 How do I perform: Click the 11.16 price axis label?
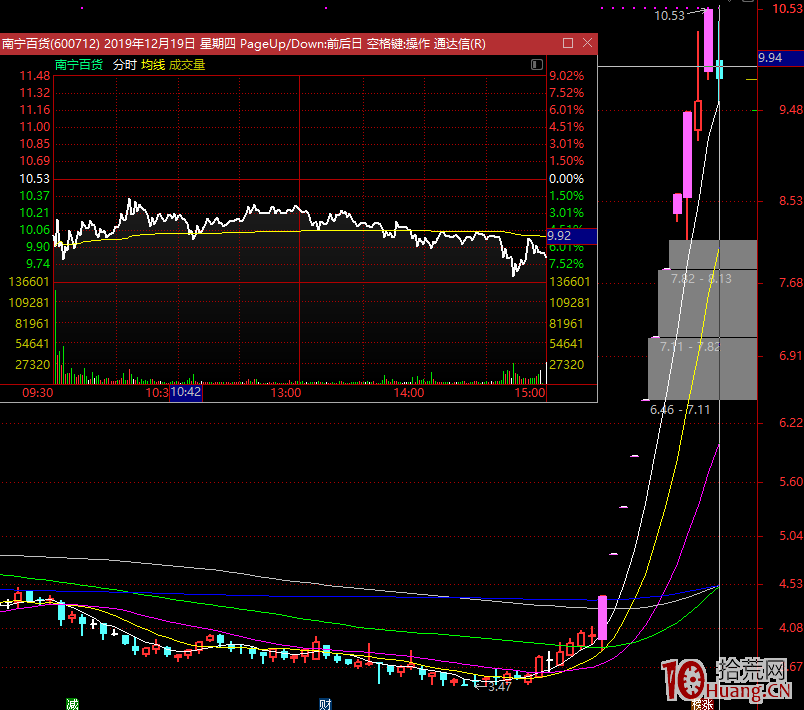coord(35,110)
